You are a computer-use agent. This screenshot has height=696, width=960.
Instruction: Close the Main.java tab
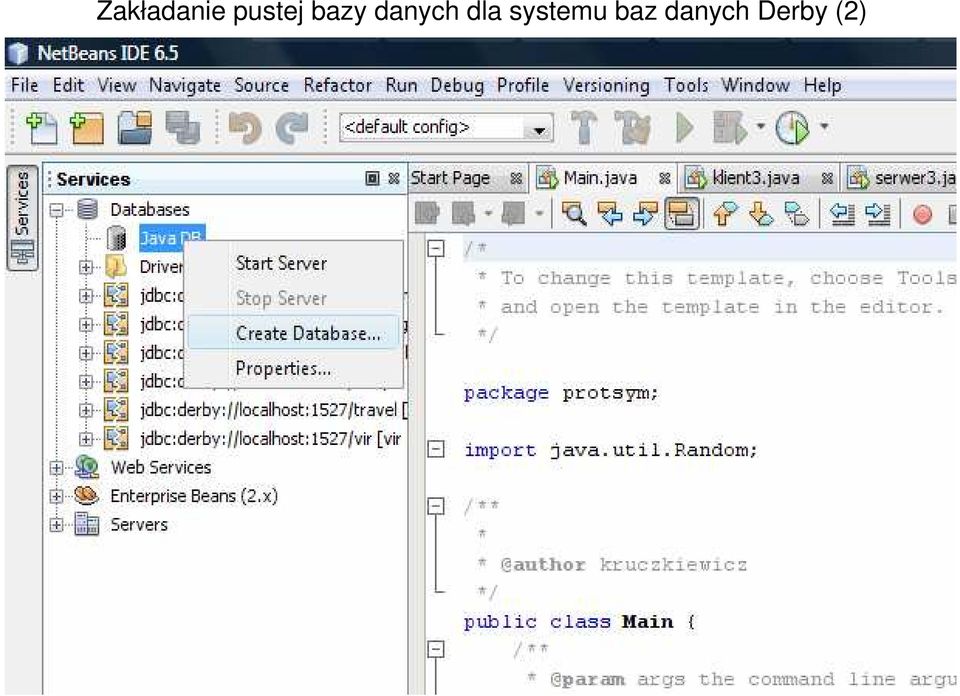pyautogui.click(x=664, y=179)
